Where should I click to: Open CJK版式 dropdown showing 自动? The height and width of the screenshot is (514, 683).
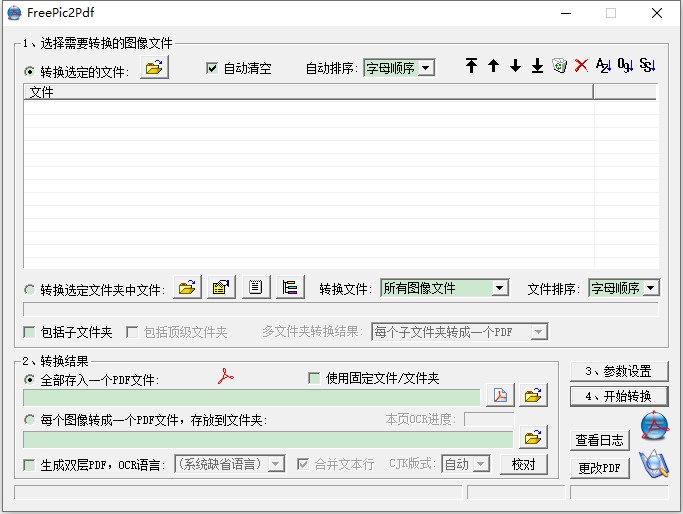pyautogui.click(x=466, y=464)
